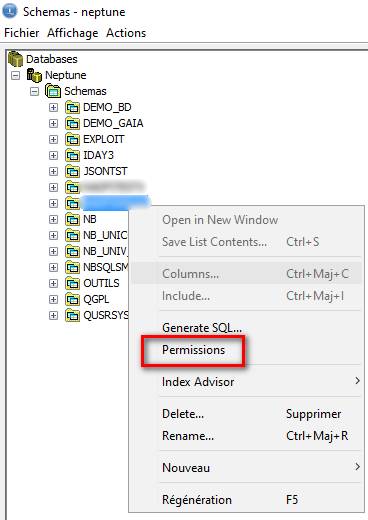Choose Permissions in the context menu
Screen dimensions: 368x520
click(x=193, y=350)
